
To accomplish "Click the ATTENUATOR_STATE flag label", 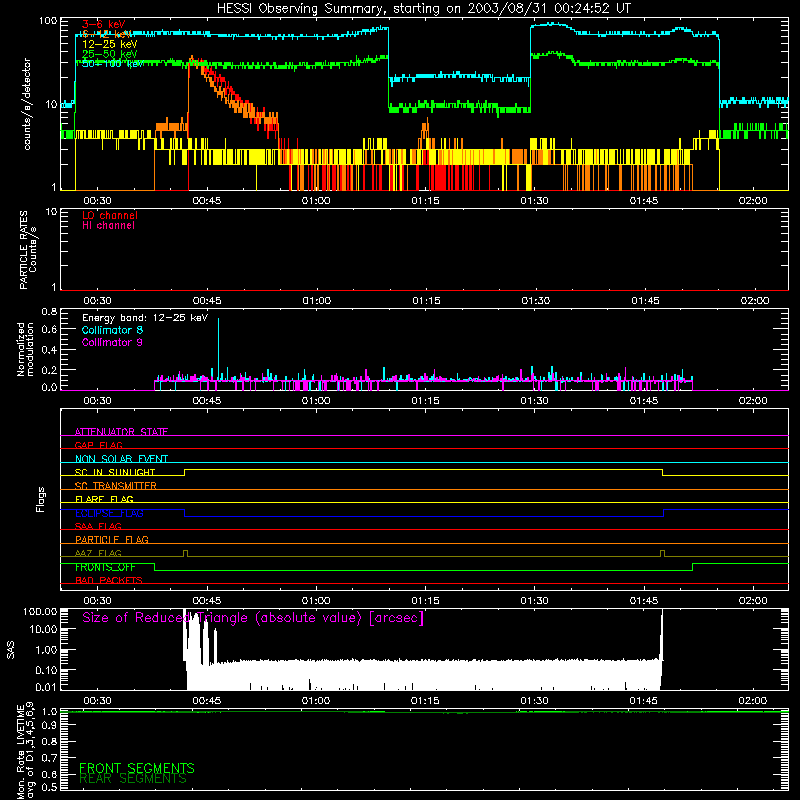I will pos(121,432).
